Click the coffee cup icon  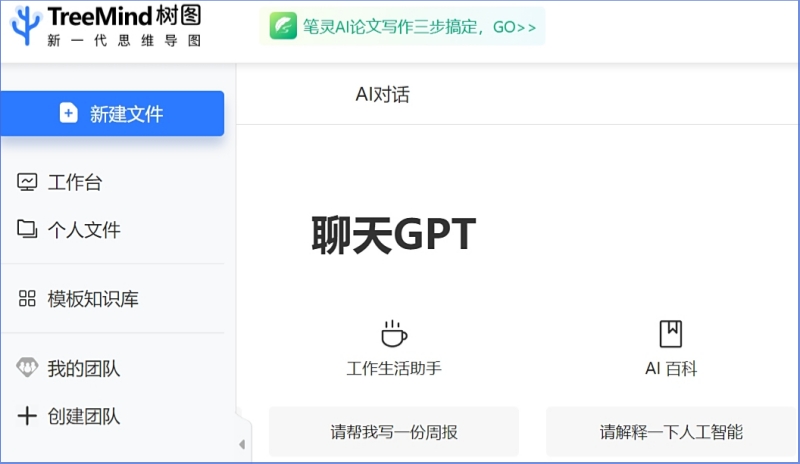pos(394,334)
